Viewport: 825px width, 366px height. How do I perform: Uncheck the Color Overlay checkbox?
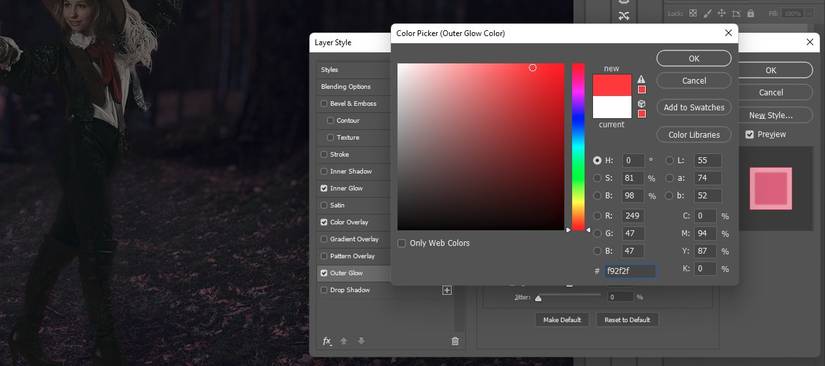(324, 222)
